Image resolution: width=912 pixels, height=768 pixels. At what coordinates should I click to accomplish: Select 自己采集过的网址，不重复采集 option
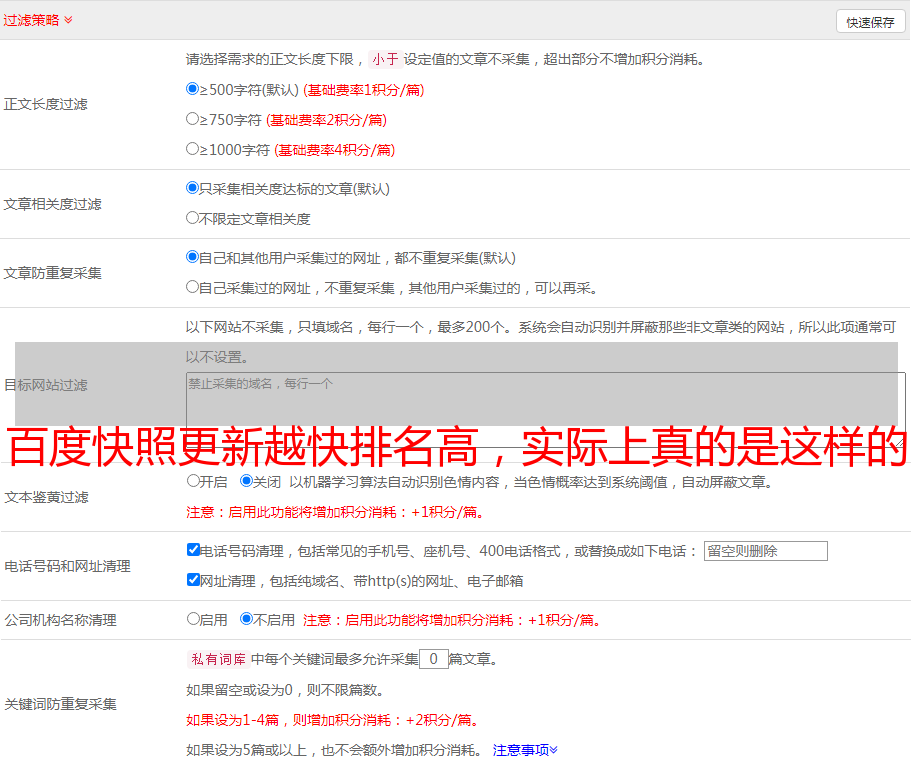(193, 286)
